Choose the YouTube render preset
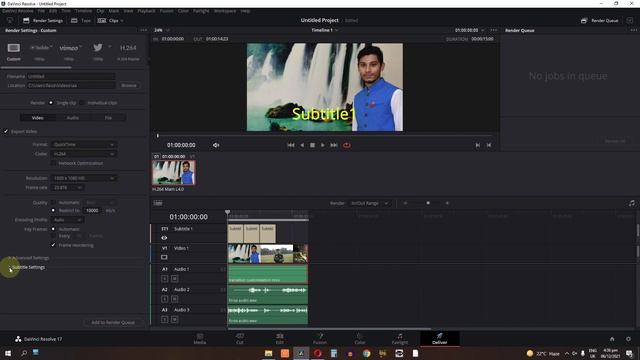640x360 pixels. coord(40,48)
